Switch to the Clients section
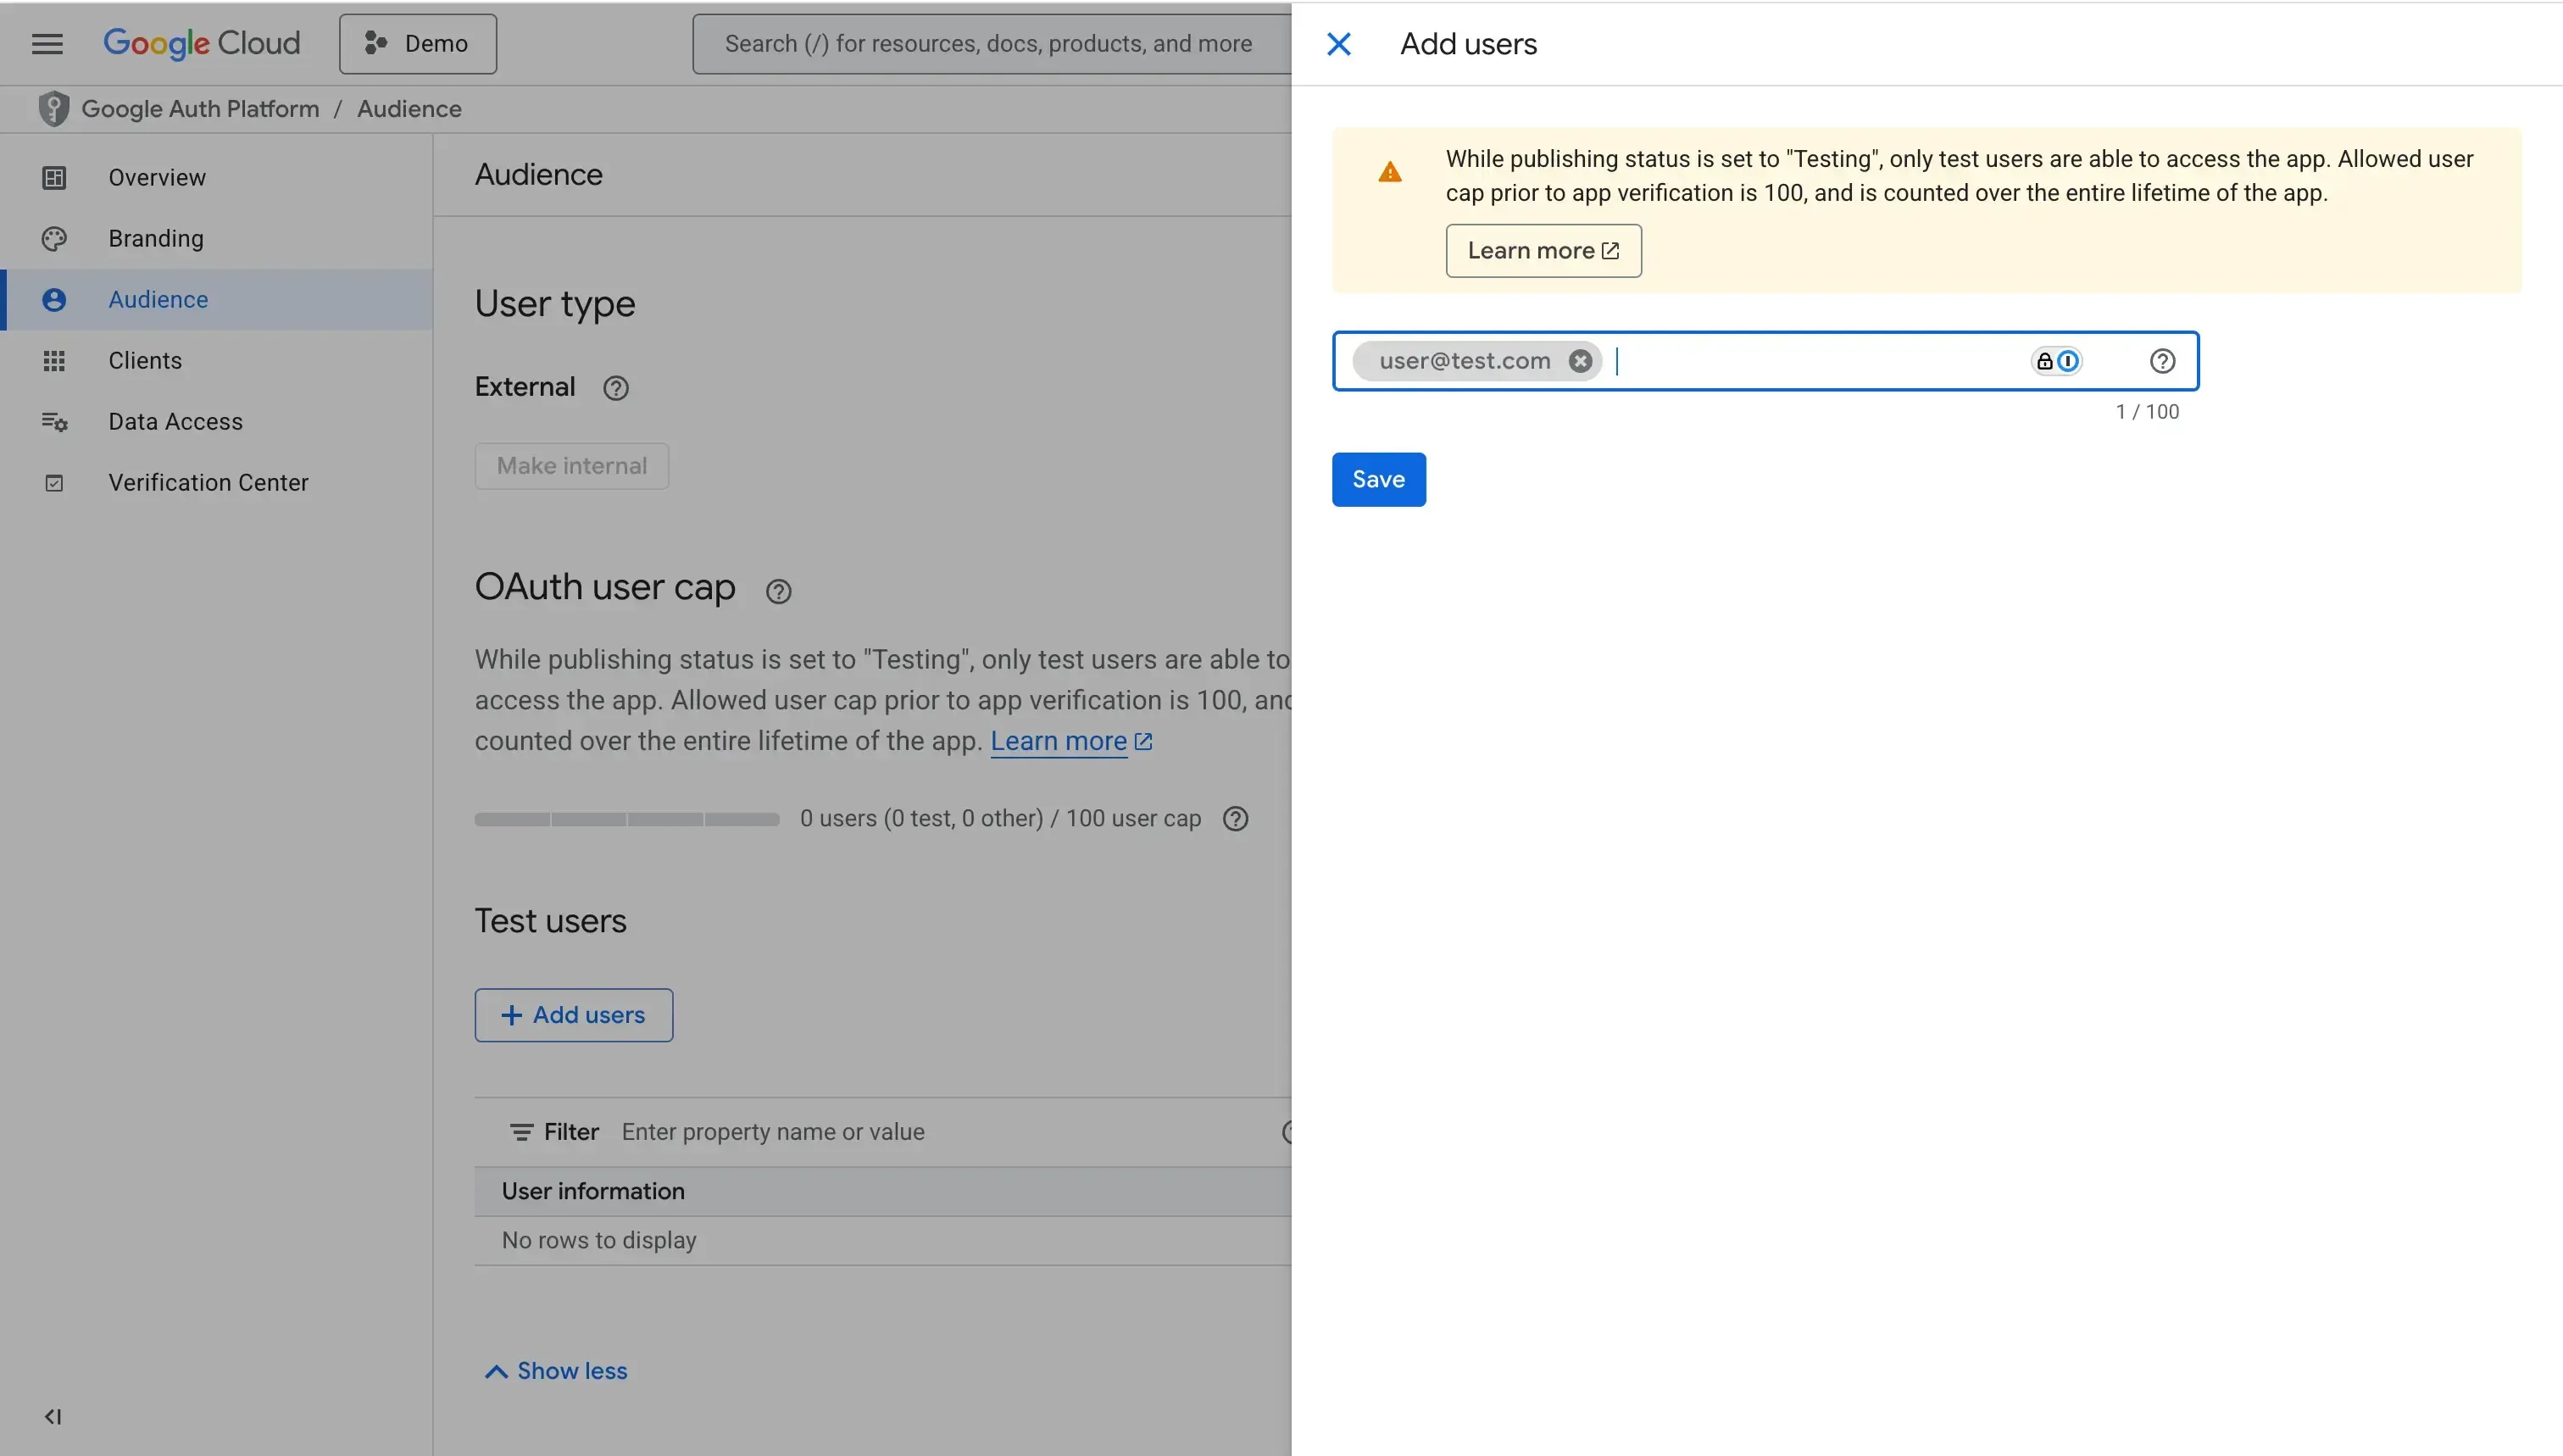The height and width of the screenshot is (1456, 2563). point(144,360)
